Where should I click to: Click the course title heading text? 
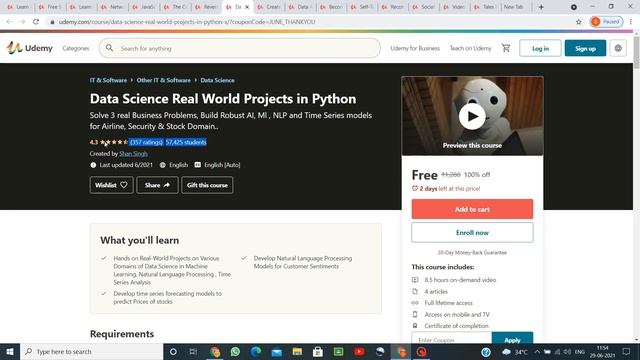click(x=223, y=99)
